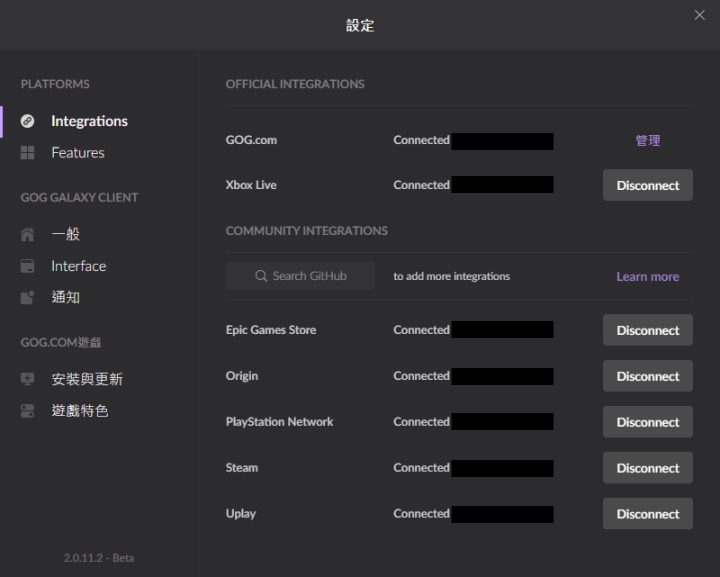Image resolution: width=720 pixels, height=577 pixels.
Task: Close the settings dialog
Action: pyautogui.click(x=699, y=15)
